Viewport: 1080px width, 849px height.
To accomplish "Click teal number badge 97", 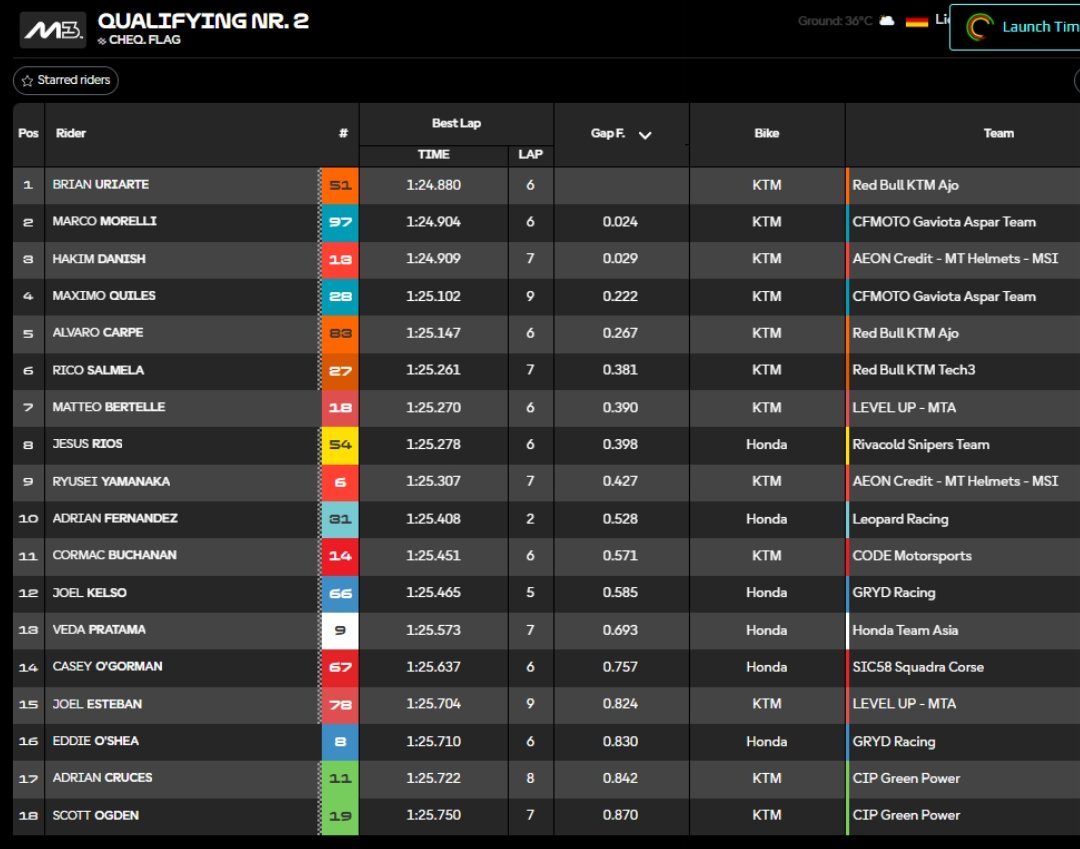I will tap(340, 222).
